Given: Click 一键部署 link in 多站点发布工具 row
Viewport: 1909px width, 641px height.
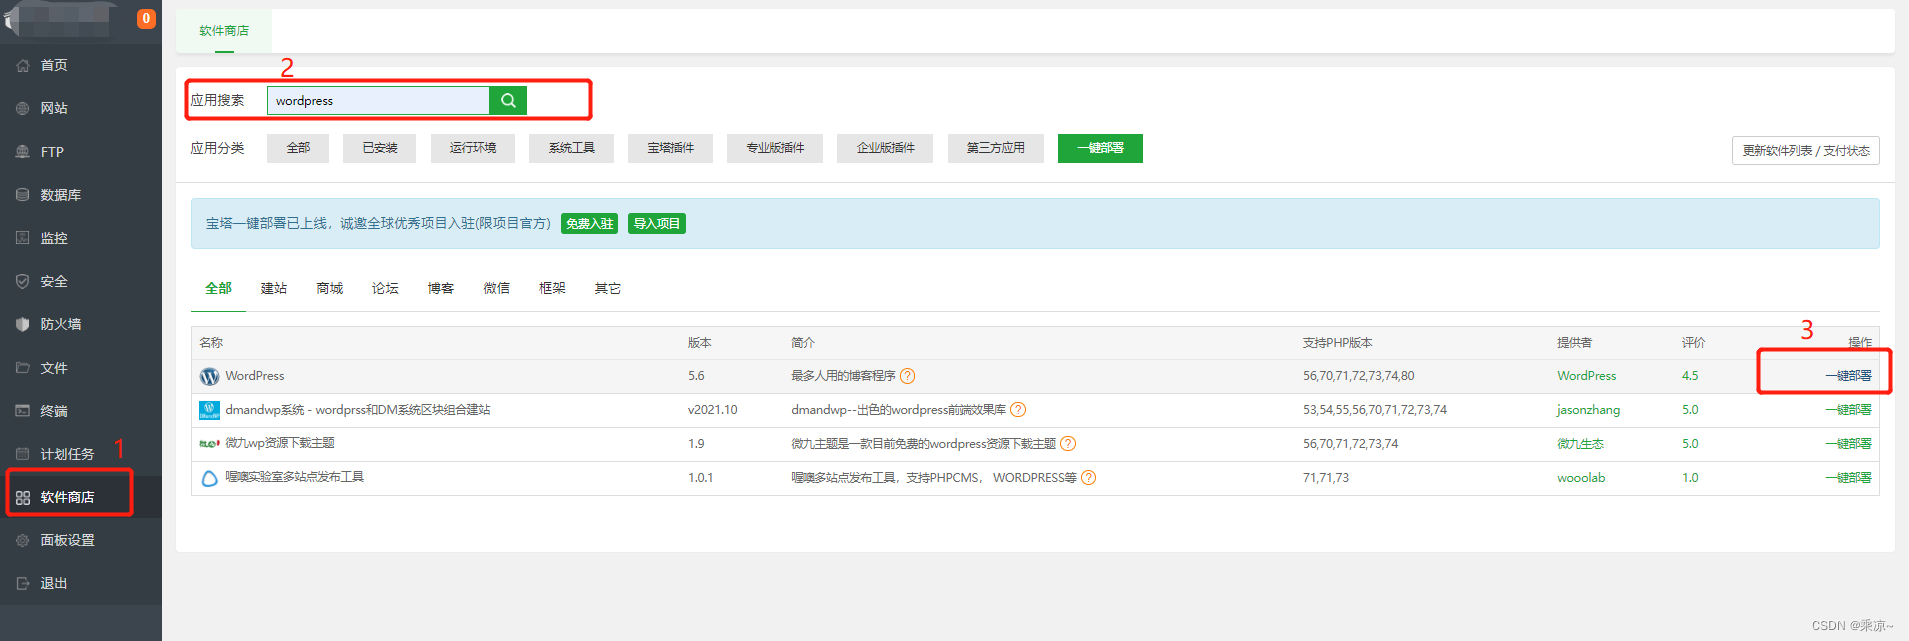Looking at the screenshot, I should coord(1848,478).
